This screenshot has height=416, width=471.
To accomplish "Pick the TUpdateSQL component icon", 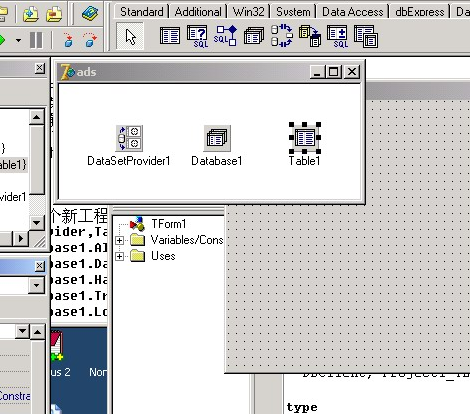I will click(x=338, y=36).
